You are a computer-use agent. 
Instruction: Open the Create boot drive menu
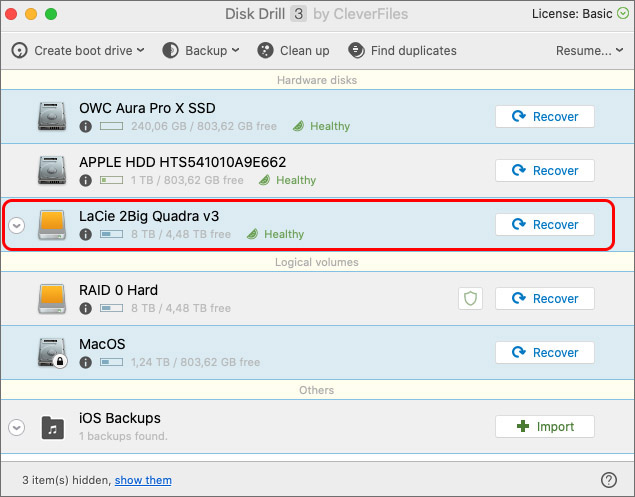tap(78, 51)
